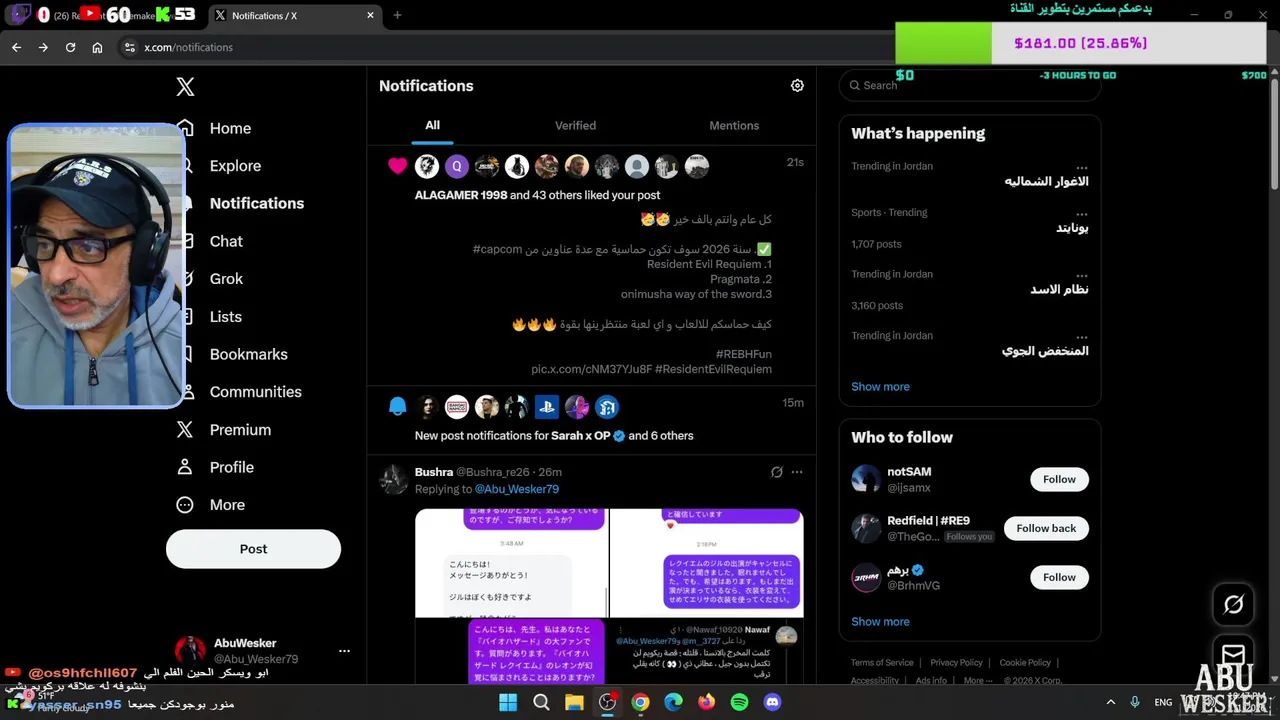Select the All notifications tab

432,125
